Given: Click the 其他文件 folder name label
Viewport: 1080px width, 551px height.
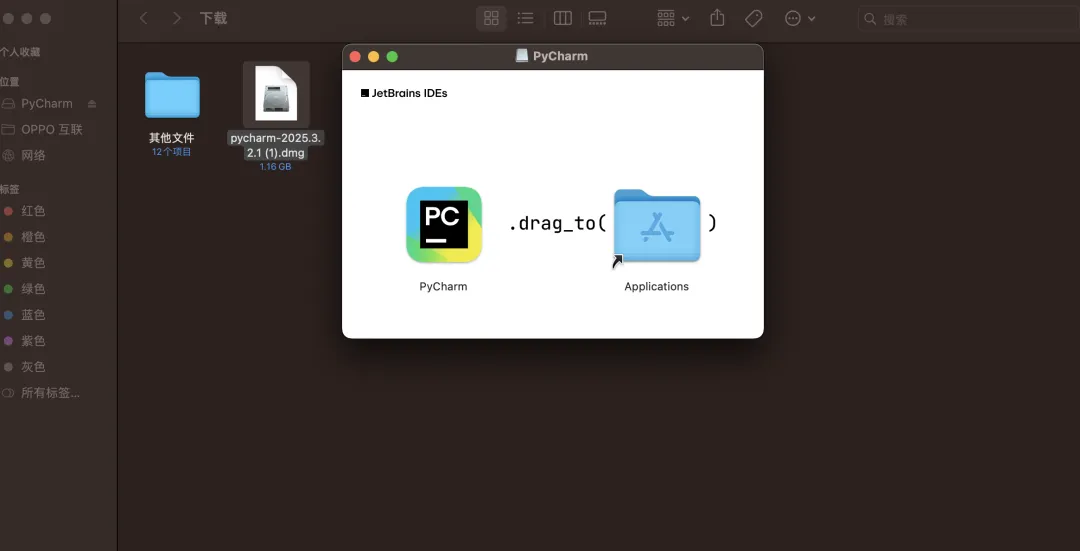Looking at the screenshot, I should click(x=172, y=138).
